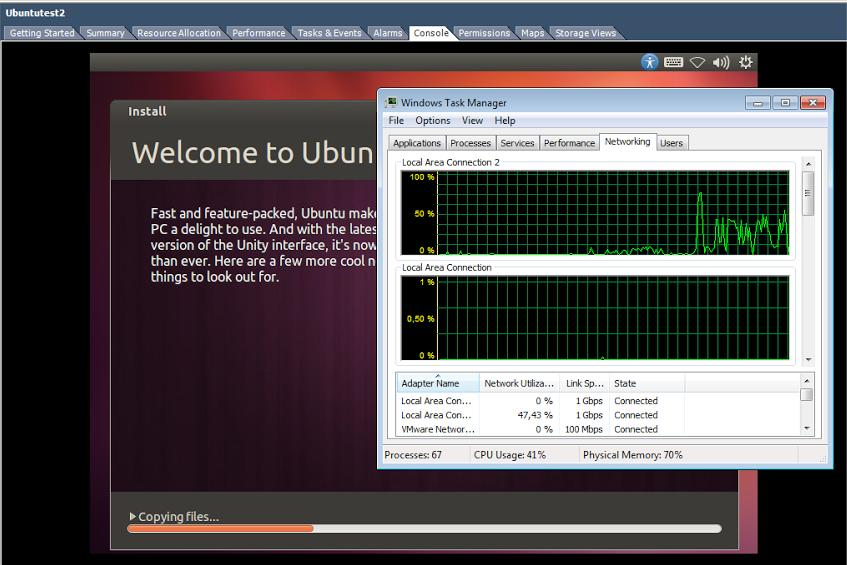This screenshot has height=565, width=847.
Task: Sort by the Link Speed column header
Action: coord(584,383)
